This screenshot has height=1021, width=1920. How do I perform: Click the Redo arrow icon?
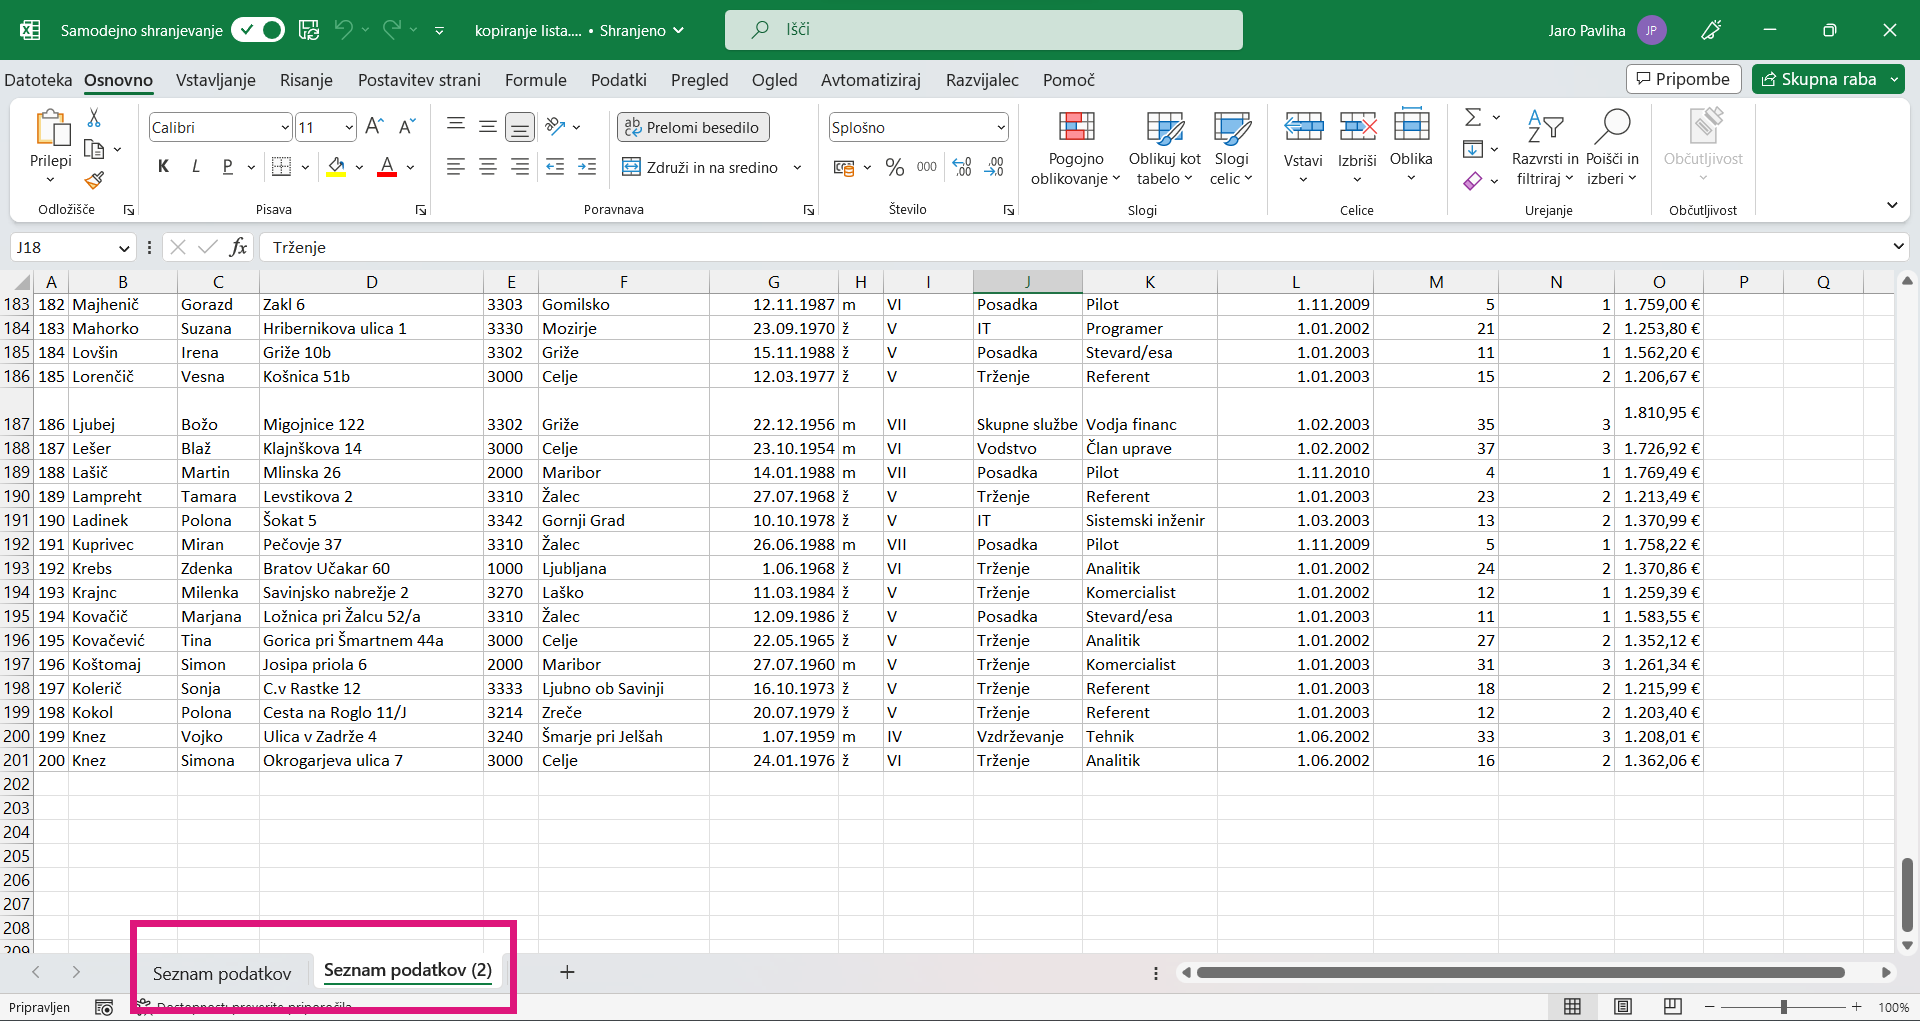tap(392, 30)
